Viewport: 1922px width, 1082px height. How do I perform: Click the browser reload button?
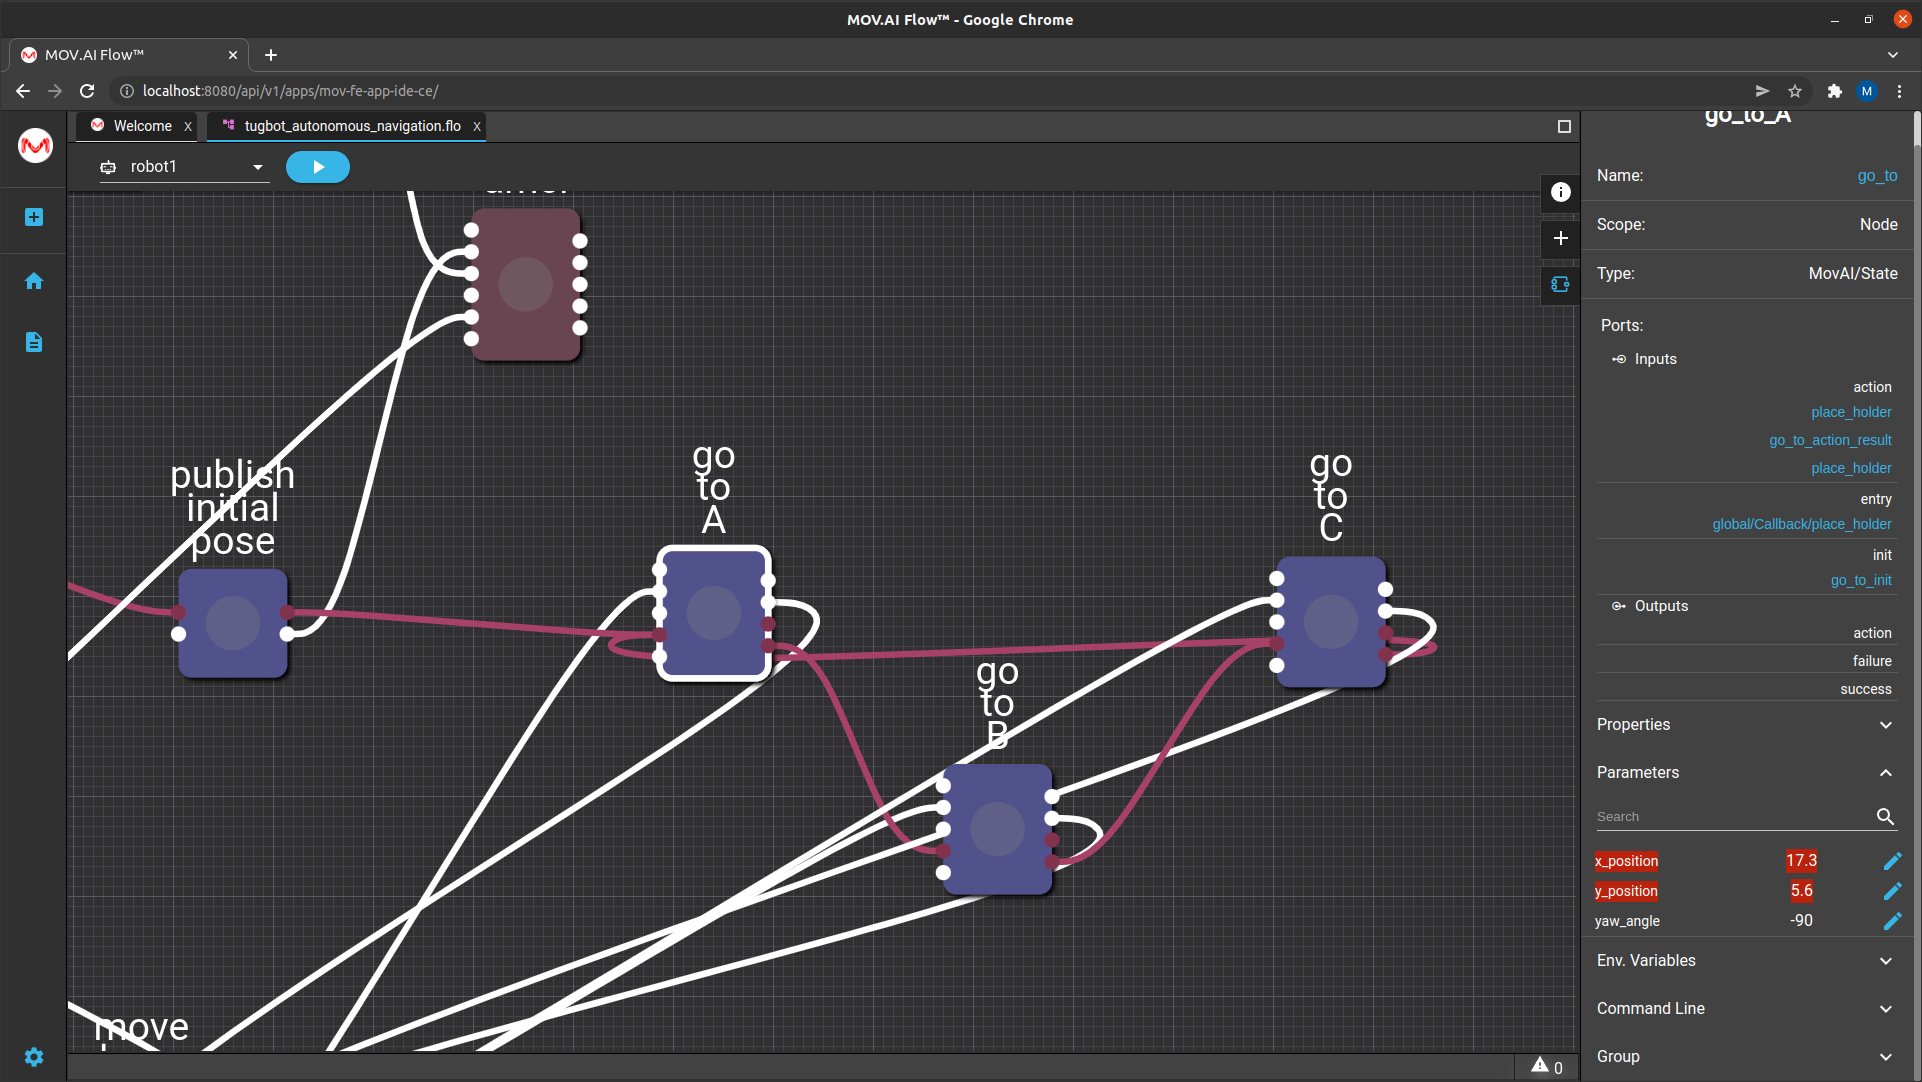(x=87, y=91)
